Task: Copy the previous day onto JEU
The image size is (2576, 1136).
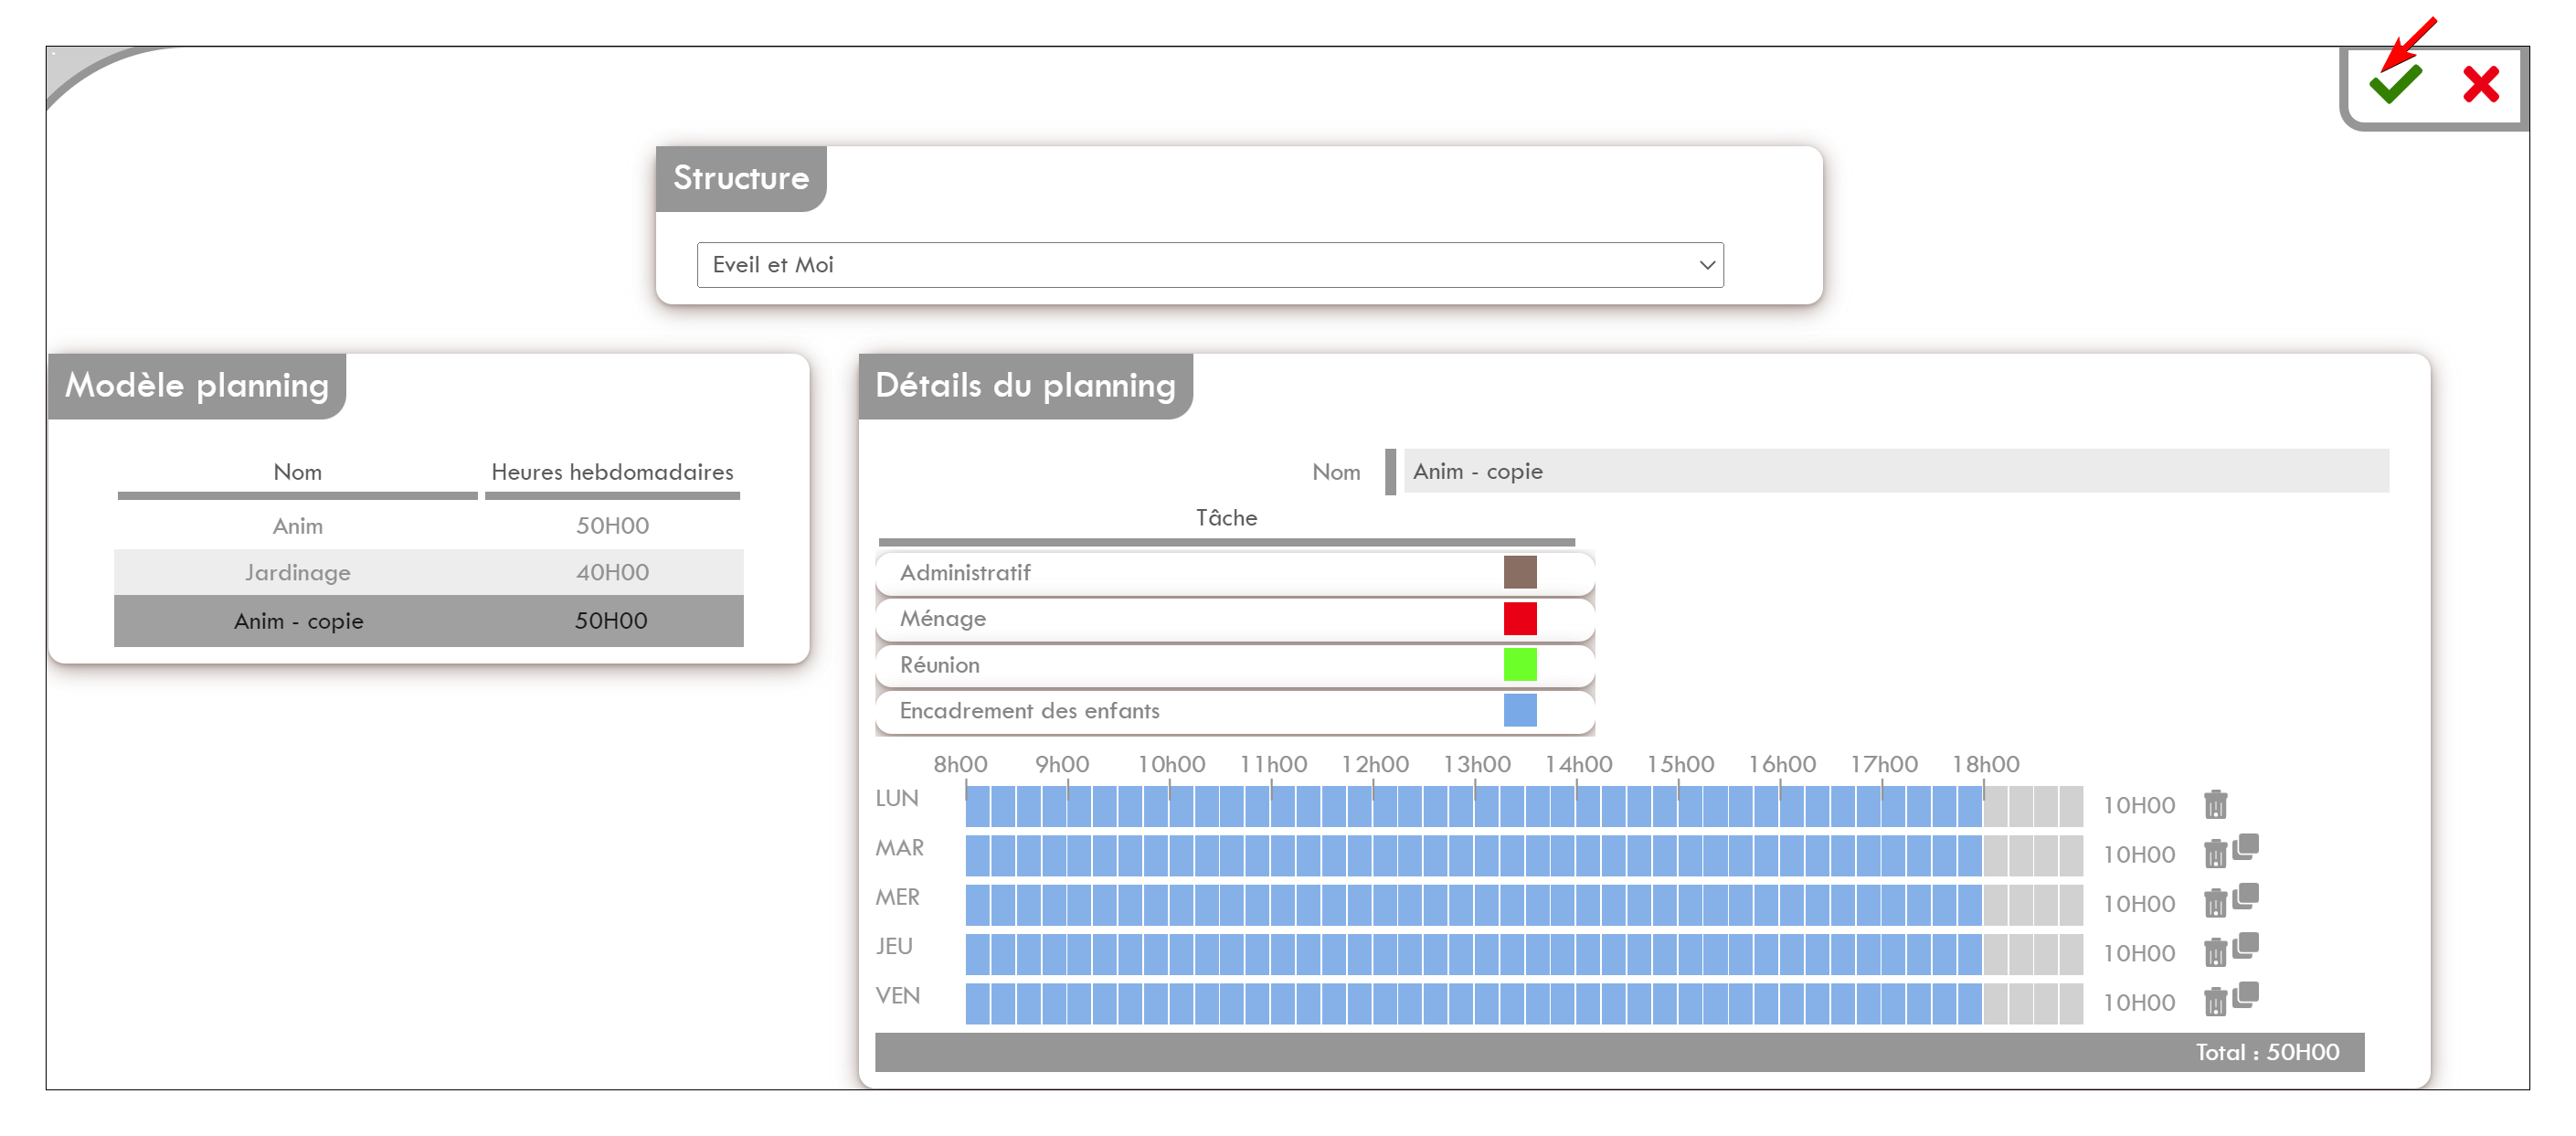Action: (2245, 945)
